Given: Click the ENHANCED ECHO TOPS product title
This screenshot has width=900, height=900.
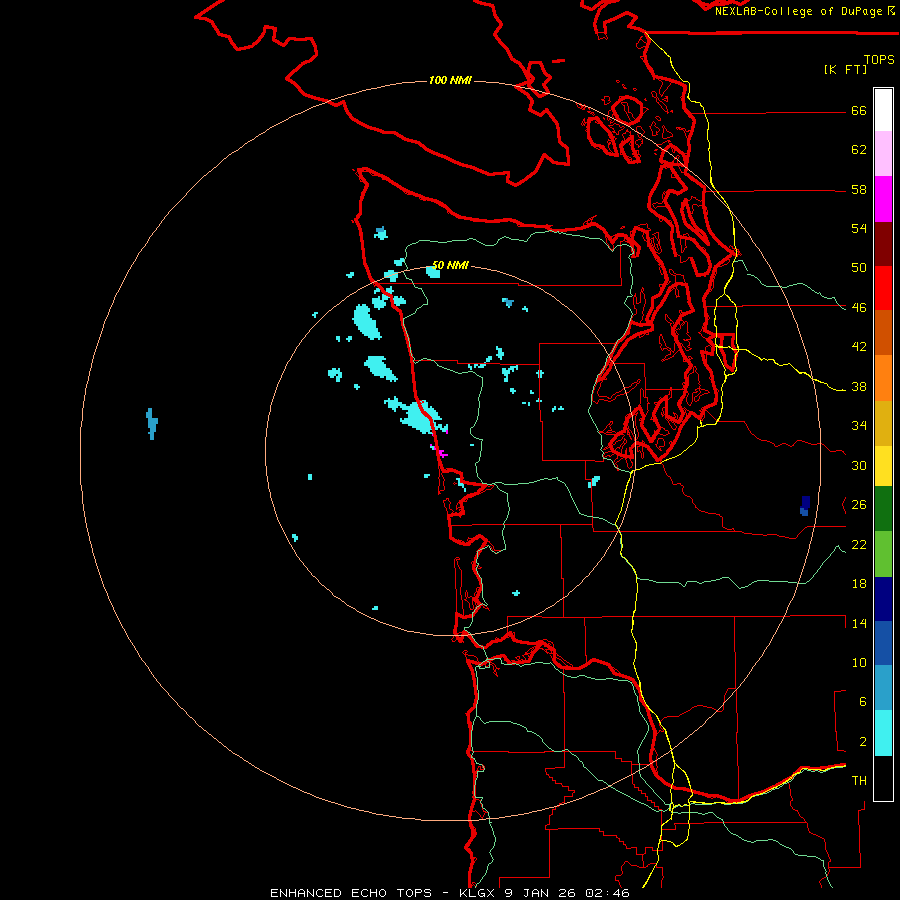Looking at the screenshot, I should click(x=351, y=893).
